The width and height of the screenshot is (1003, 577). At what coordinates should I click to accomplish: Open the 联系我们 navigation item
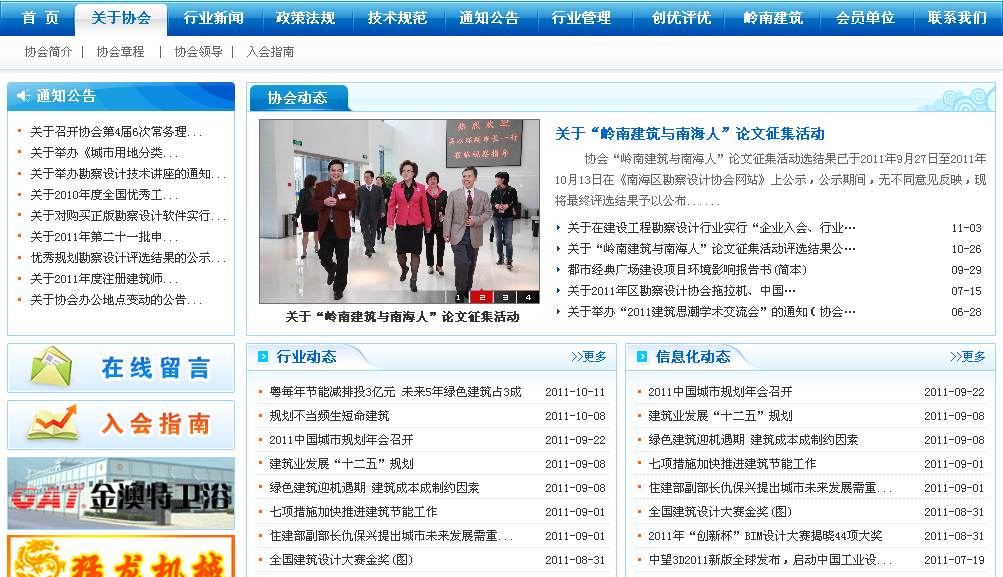coord(957,18)
